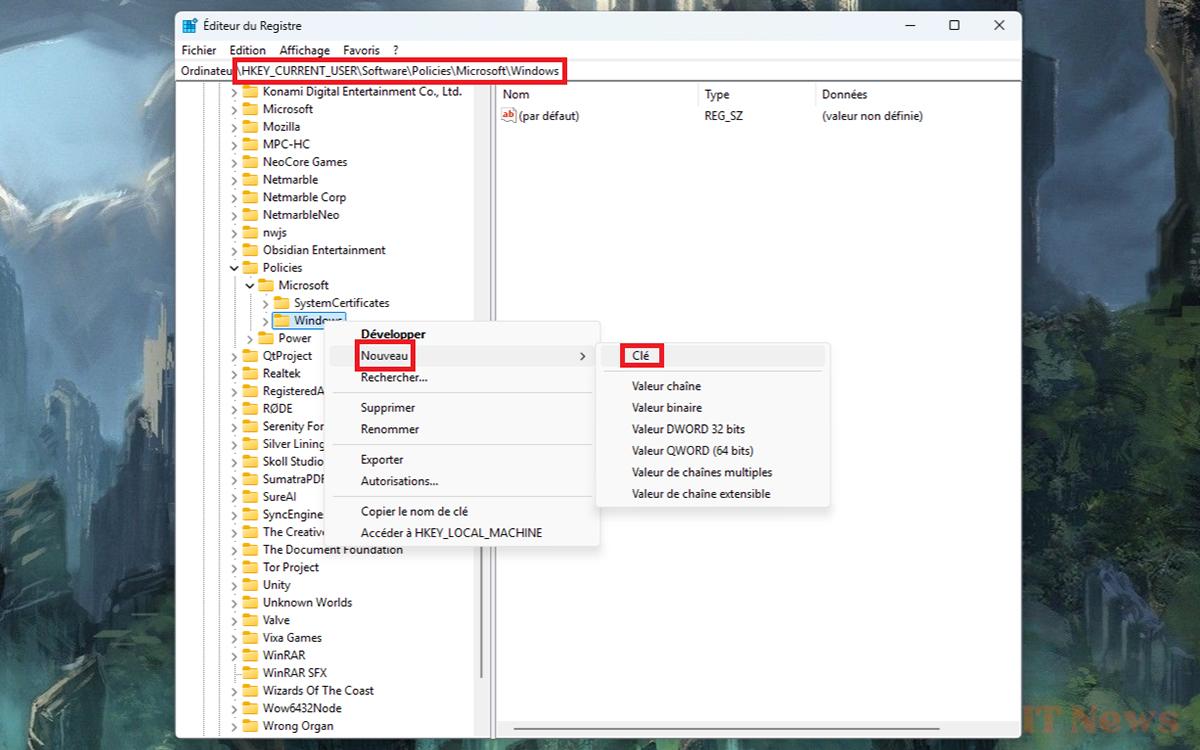Viewport: 1200px width, 750px height.
Task: Select Valeur de chaînes multiples
Action: pyautogui.click(x=712, y=472)
